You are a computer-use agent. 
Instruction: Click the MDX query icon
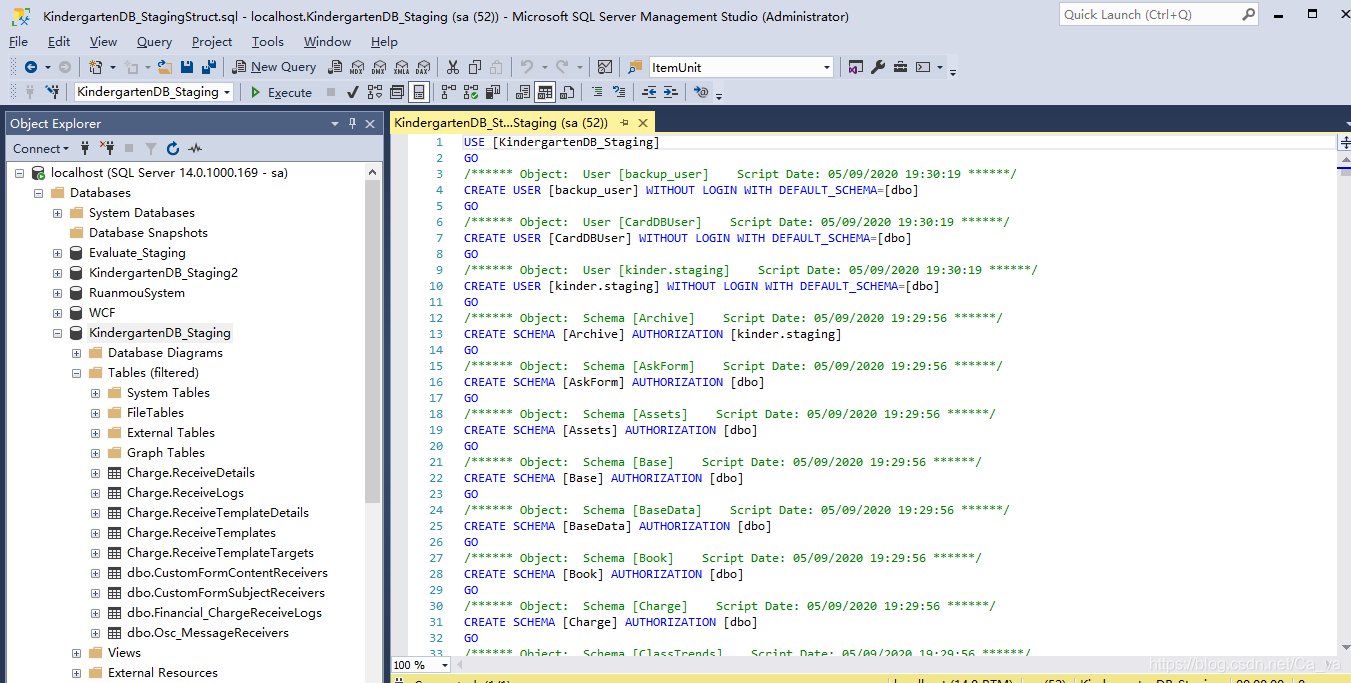357,67
